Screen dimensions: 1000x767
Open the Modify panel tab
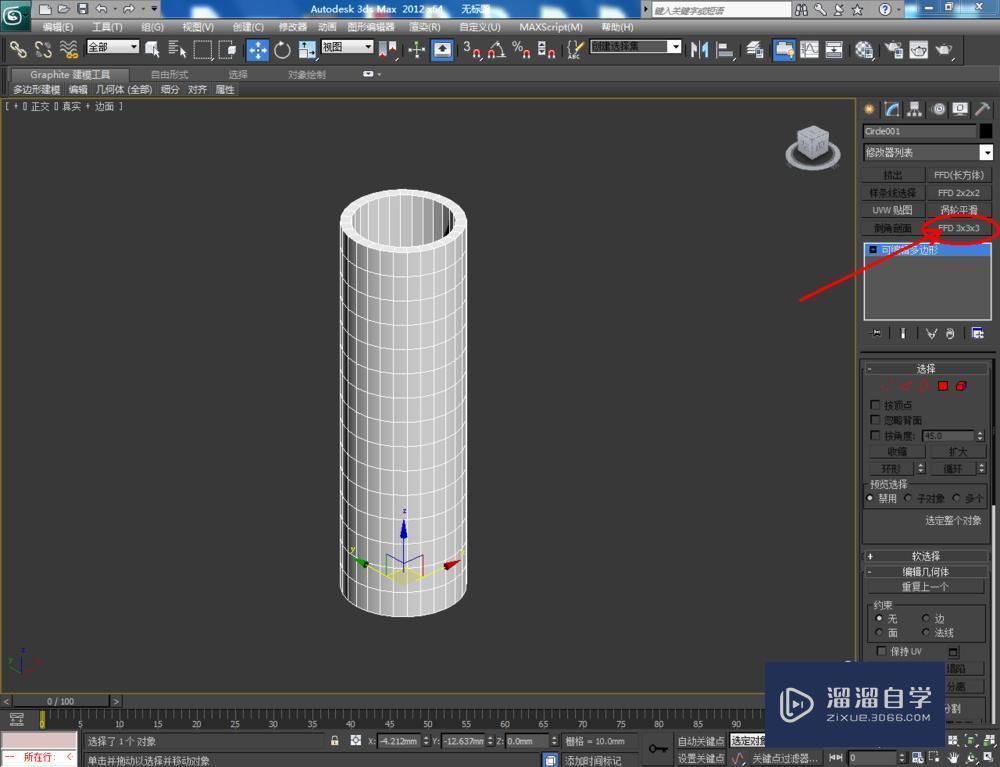pyautogui.click(x=891, y=109)
